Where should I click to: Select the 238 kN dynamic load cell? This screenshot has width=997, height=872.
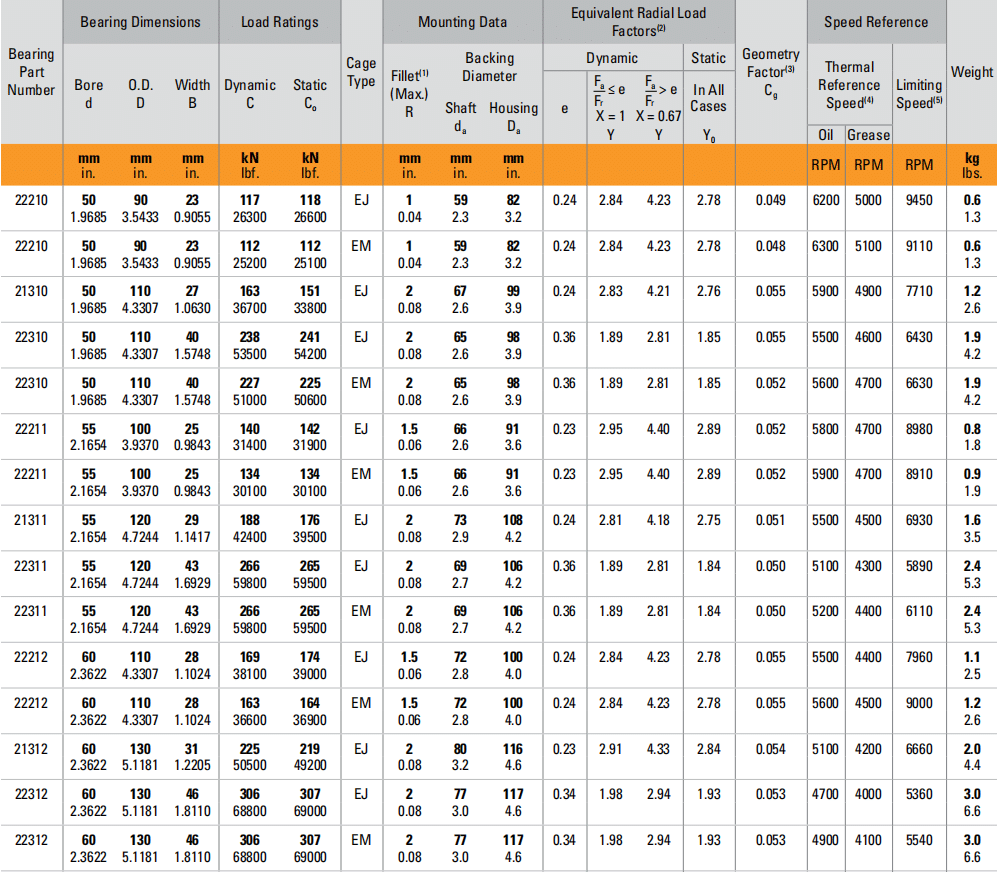coord(249,337)
